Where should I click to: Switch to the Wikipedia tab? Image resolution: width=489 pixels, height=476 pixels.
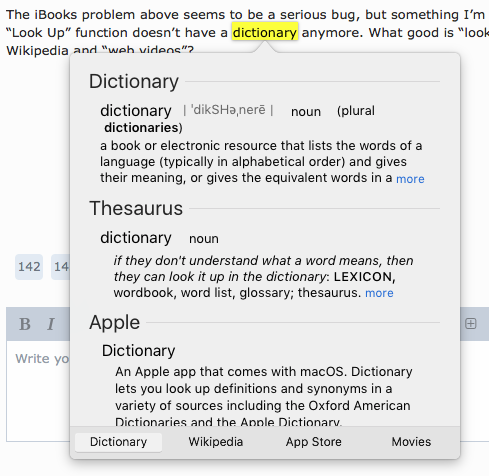216,442
